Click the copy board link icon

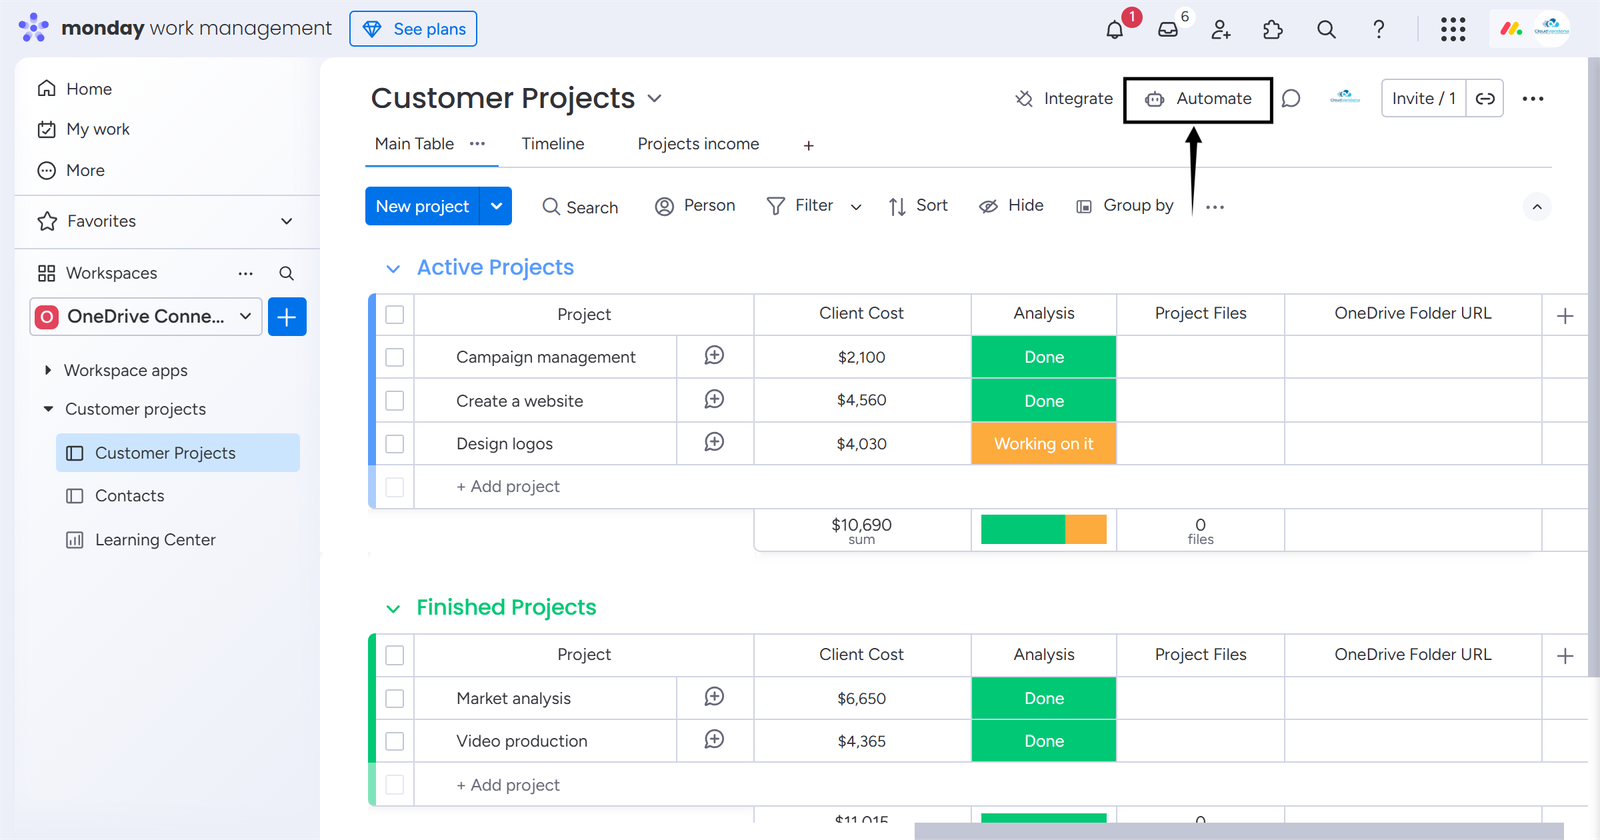pos(1485,99)
